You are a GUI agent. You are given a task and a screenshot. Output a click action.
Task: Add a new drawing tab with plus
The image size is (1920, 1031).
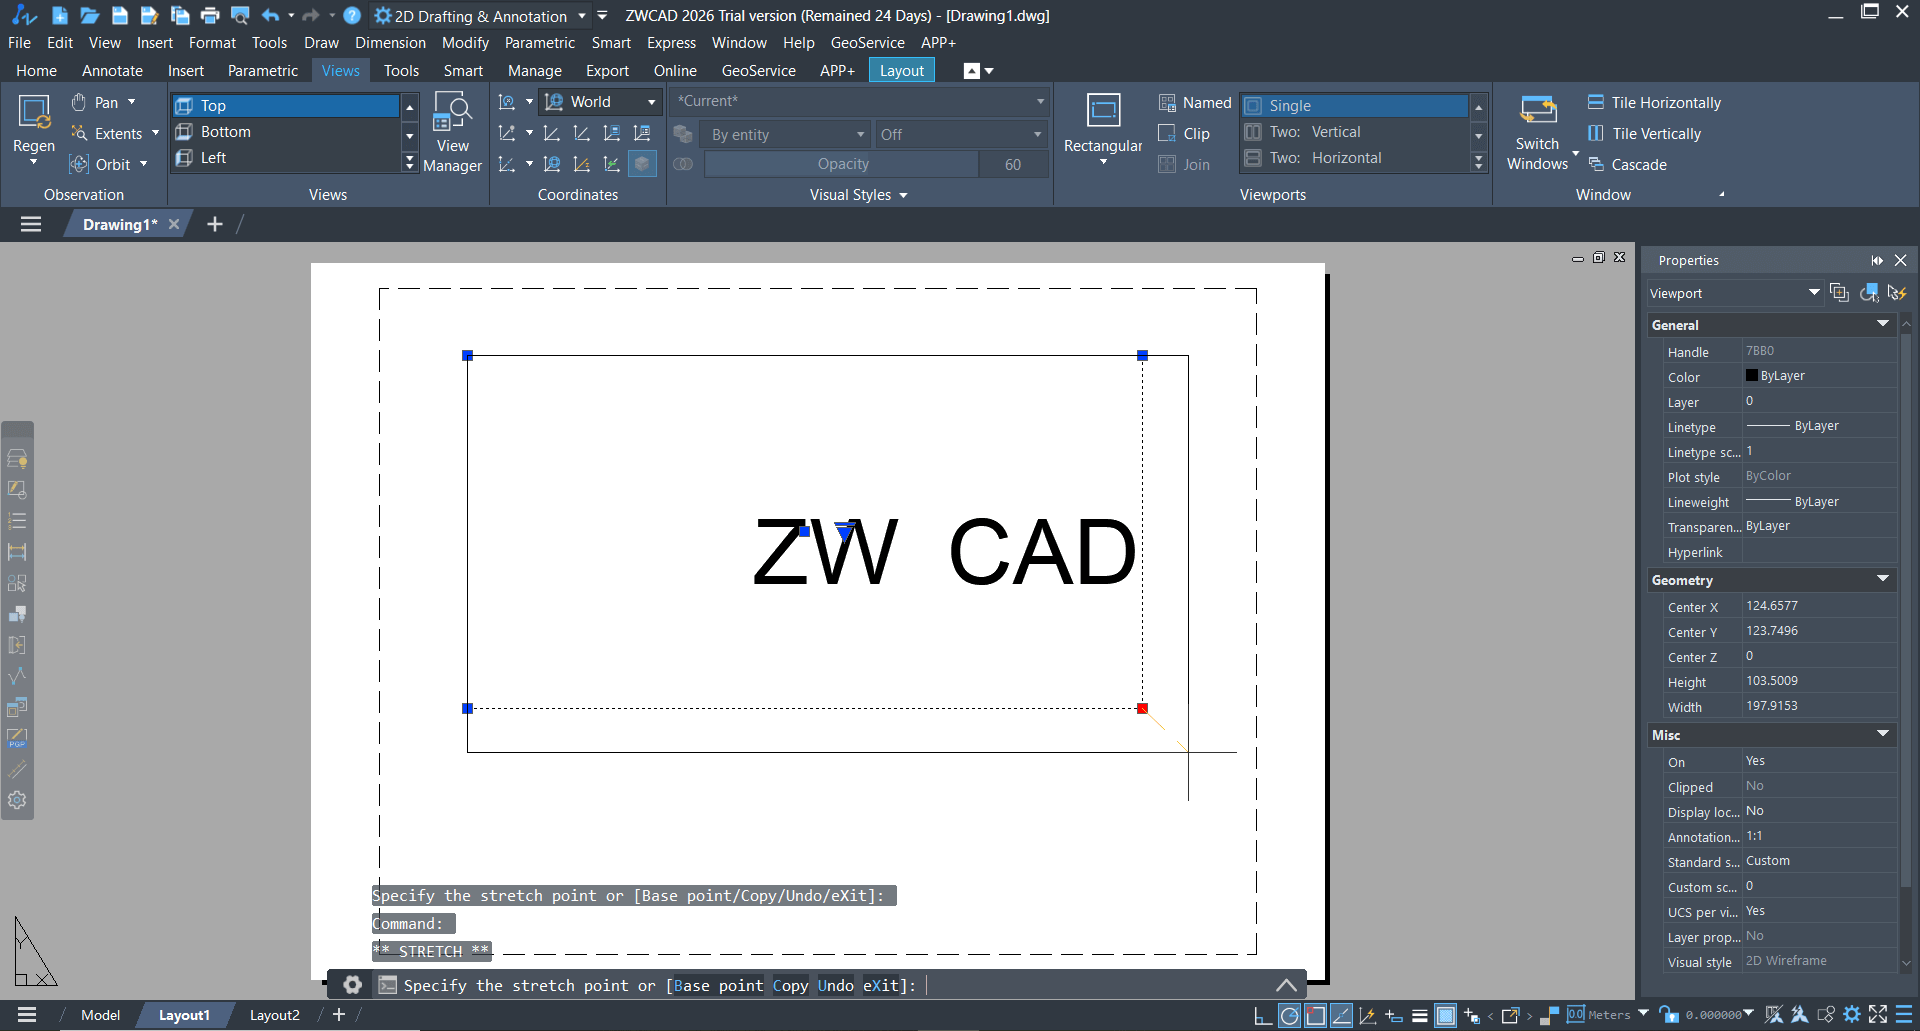[x=214, y=224]
